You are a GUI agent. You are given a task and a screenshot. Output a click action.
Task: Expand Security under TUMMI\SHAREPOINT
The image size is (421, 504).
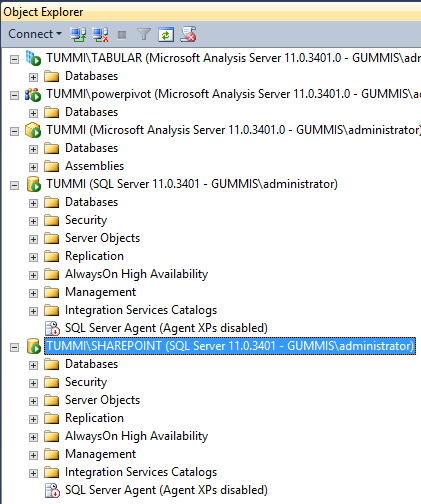[x=33, y=383]
